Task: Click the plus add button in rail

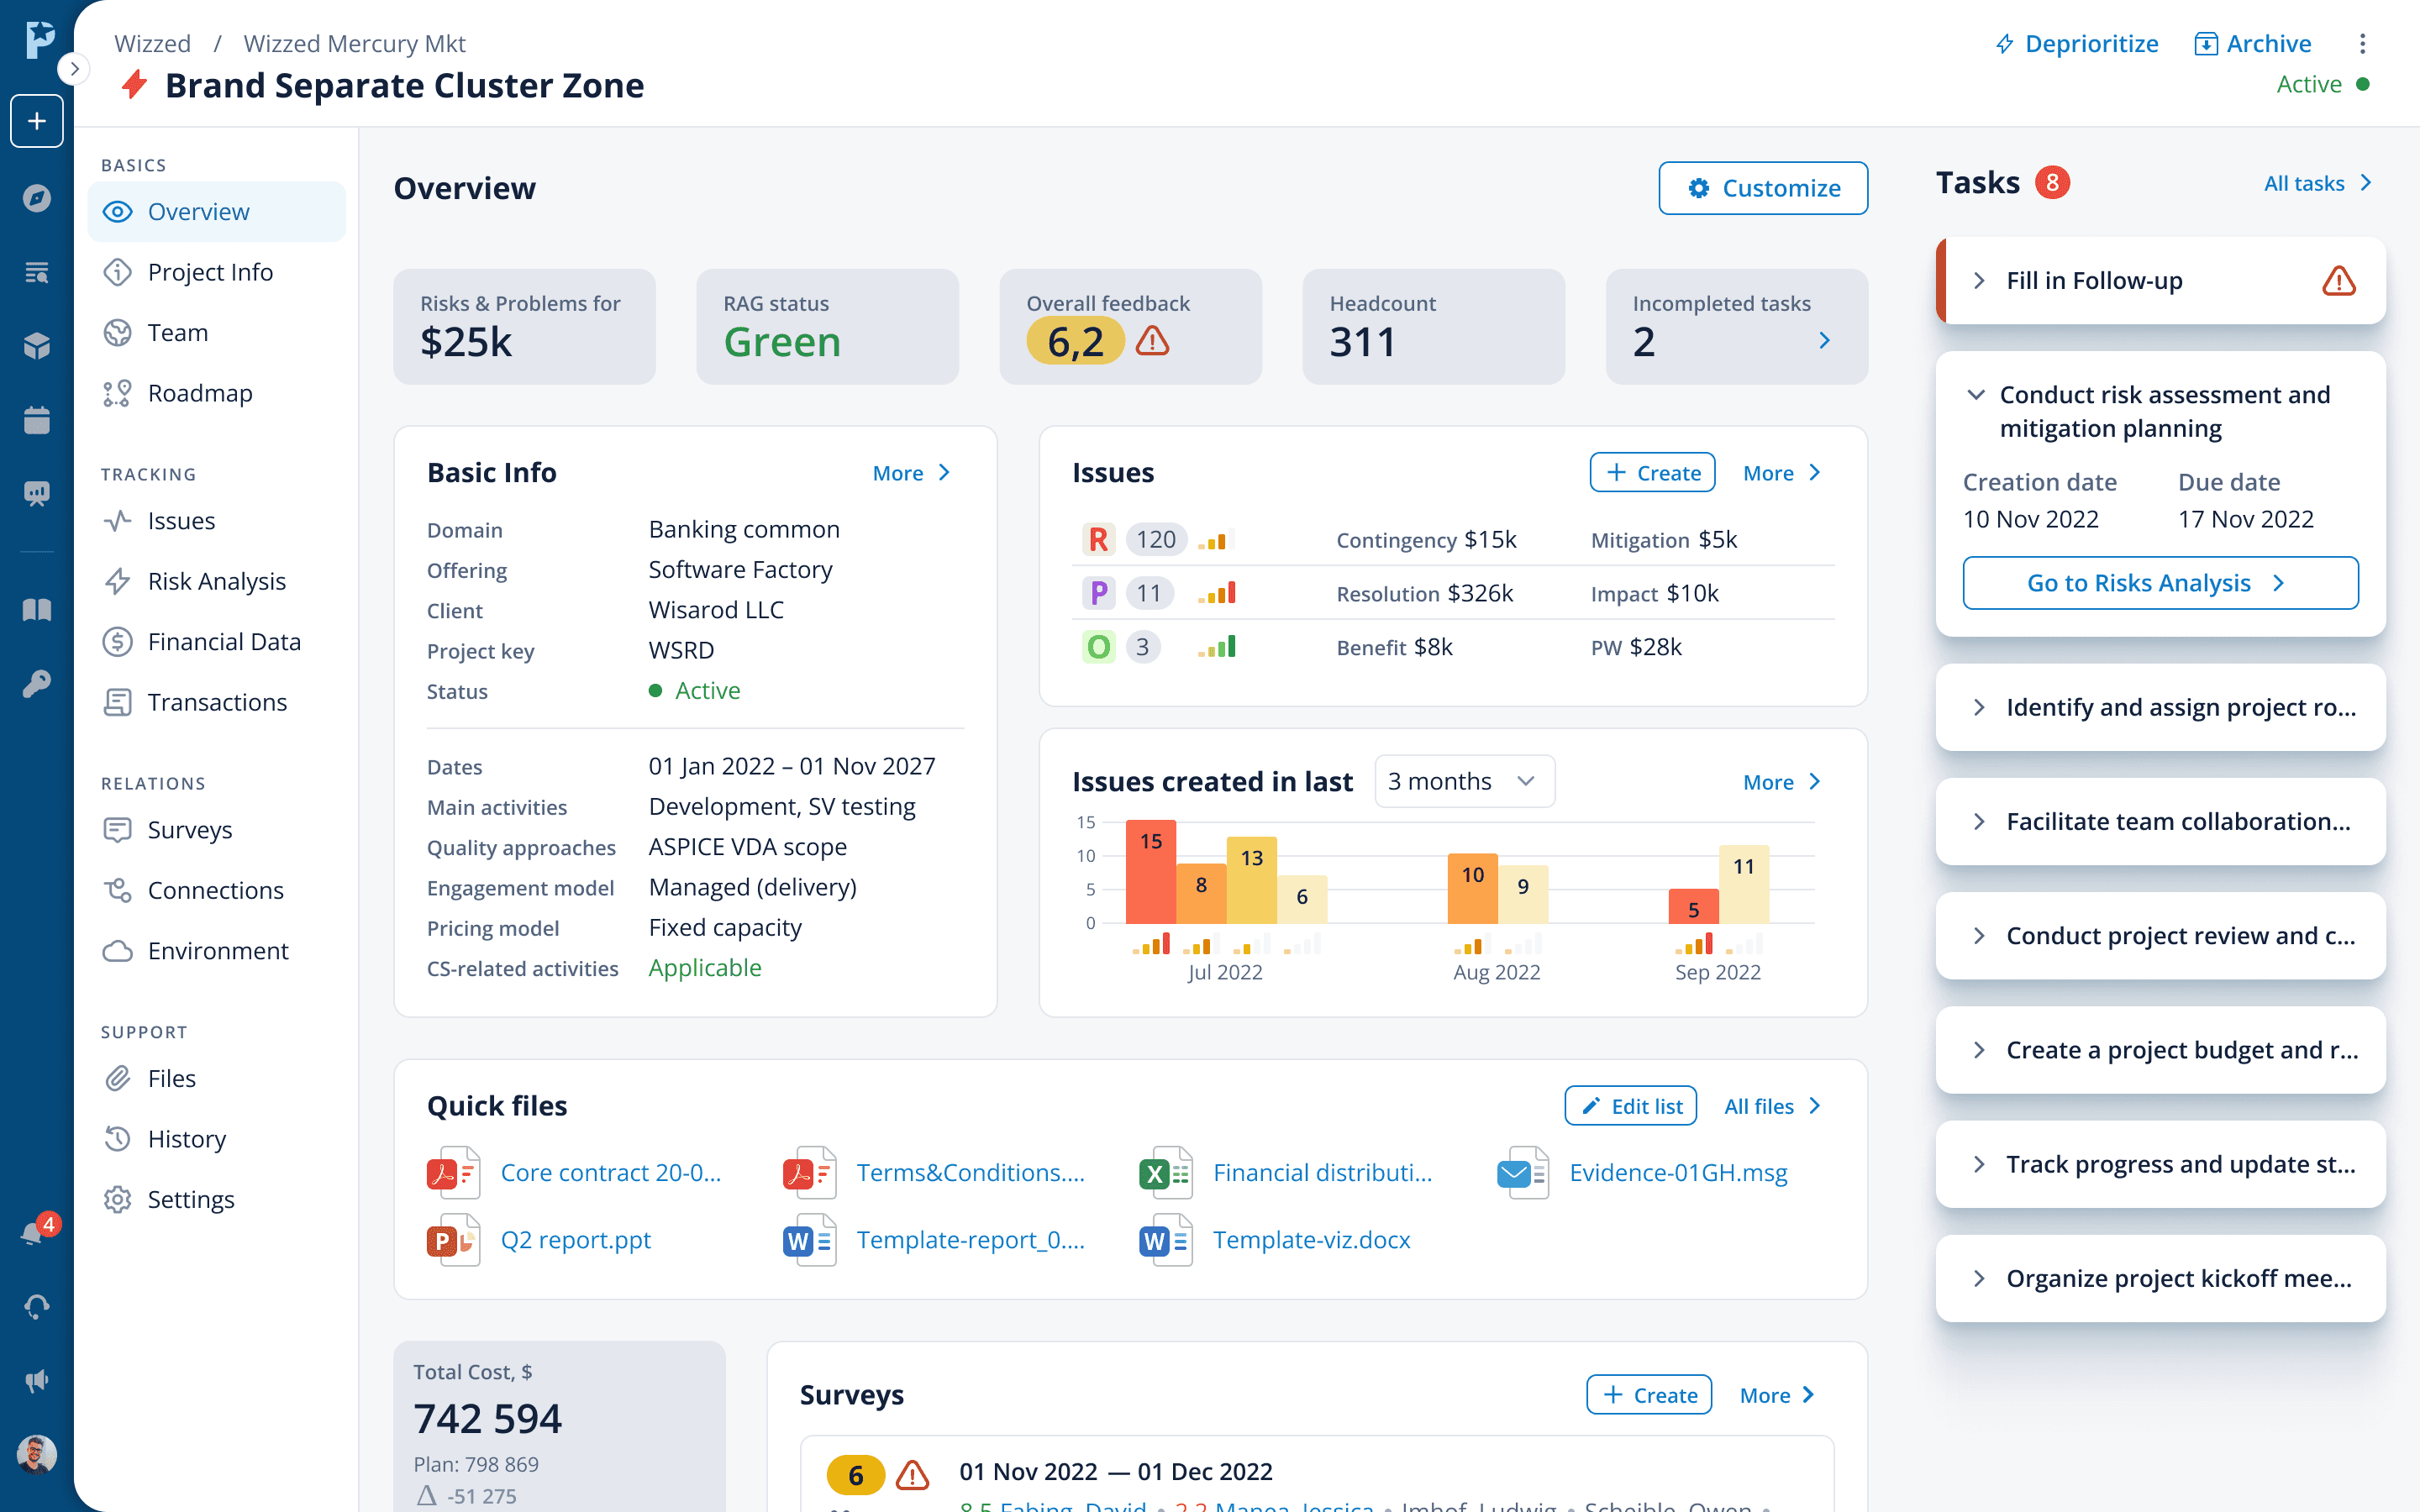Action: pos(37,121)
